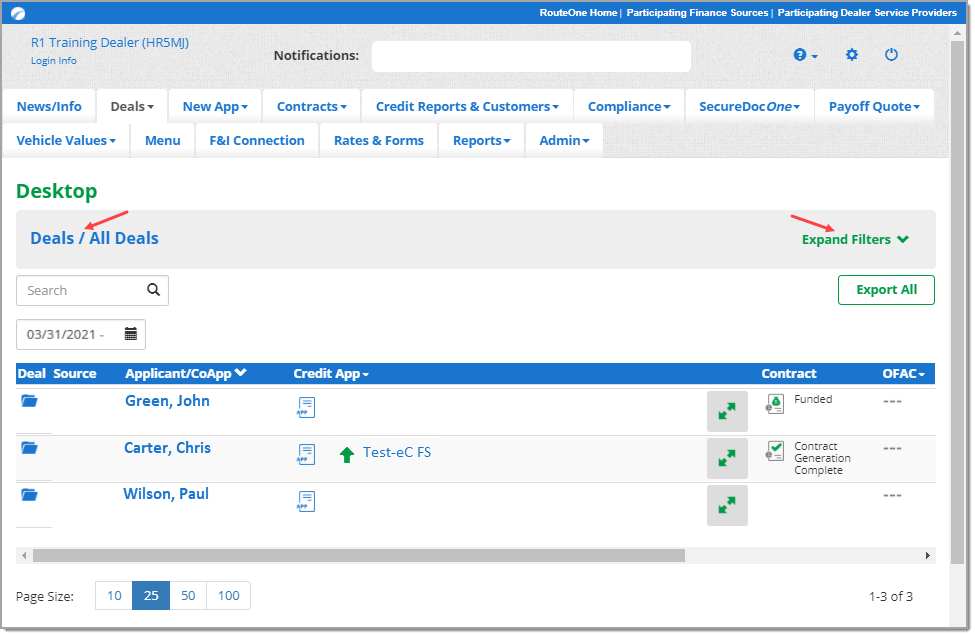This screenshot has height=636, width=975.
Task: Click the horizontal scrollbar right arrow
Action: 928,555
